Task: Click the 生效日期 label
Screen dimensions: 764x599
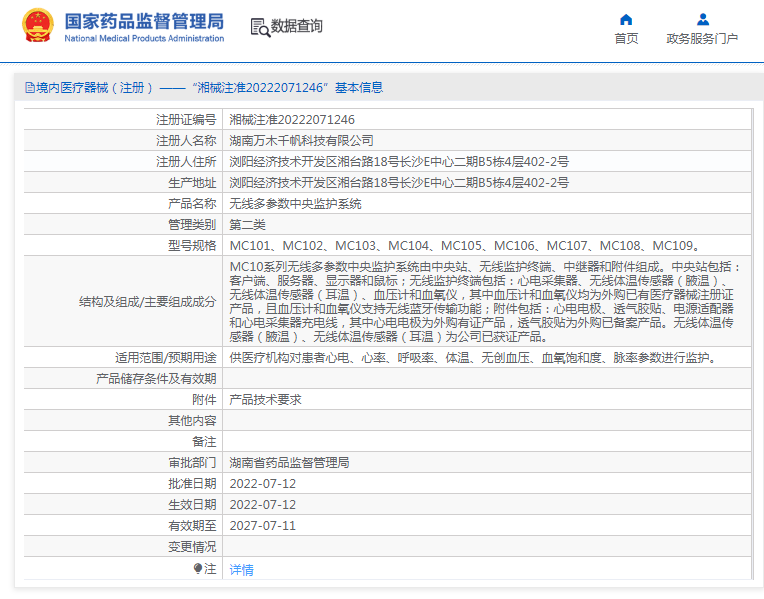Action: (x=192, y=505)
